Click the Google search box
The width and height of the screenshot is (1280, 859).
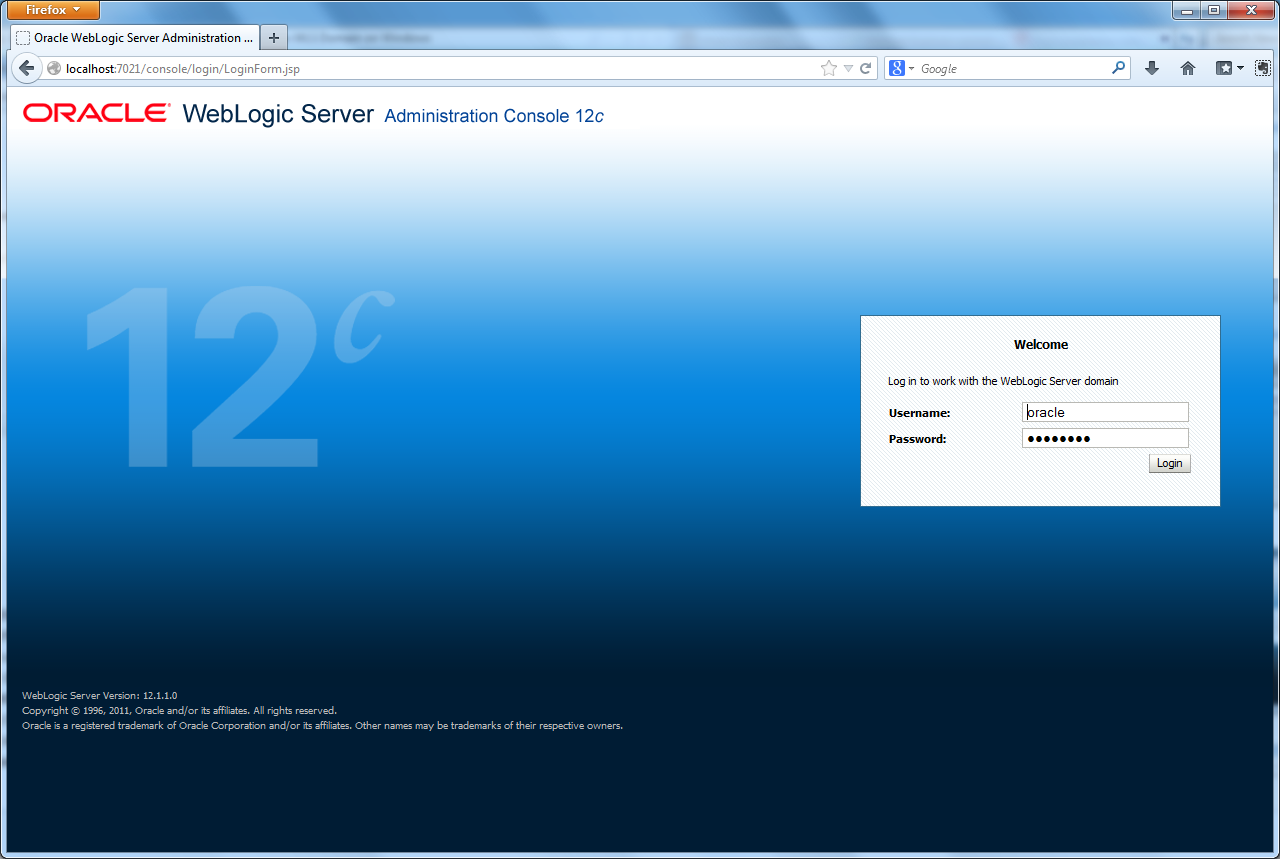pyautogui.click(x=1012, y=69)
